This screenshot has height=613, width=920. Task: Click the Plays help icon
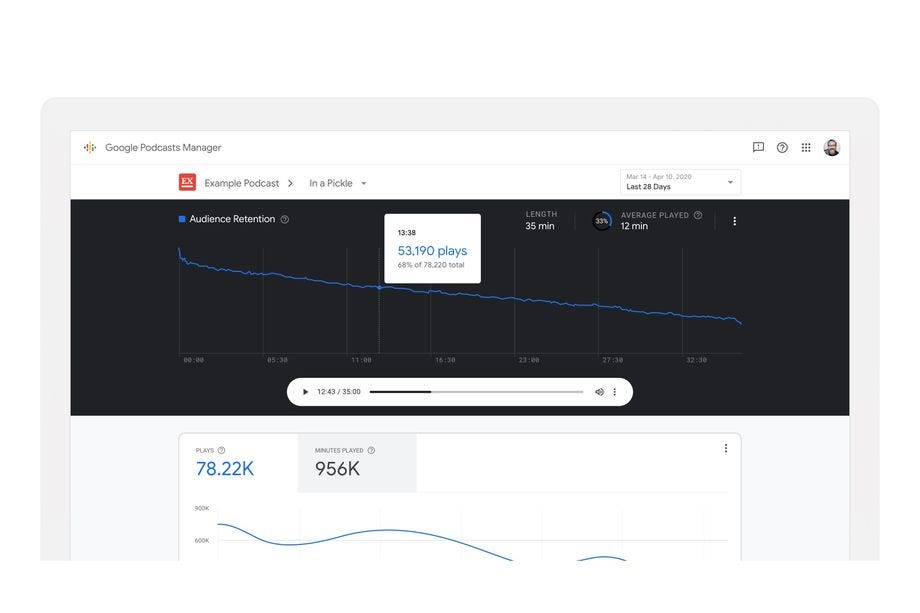coord(221,451)
